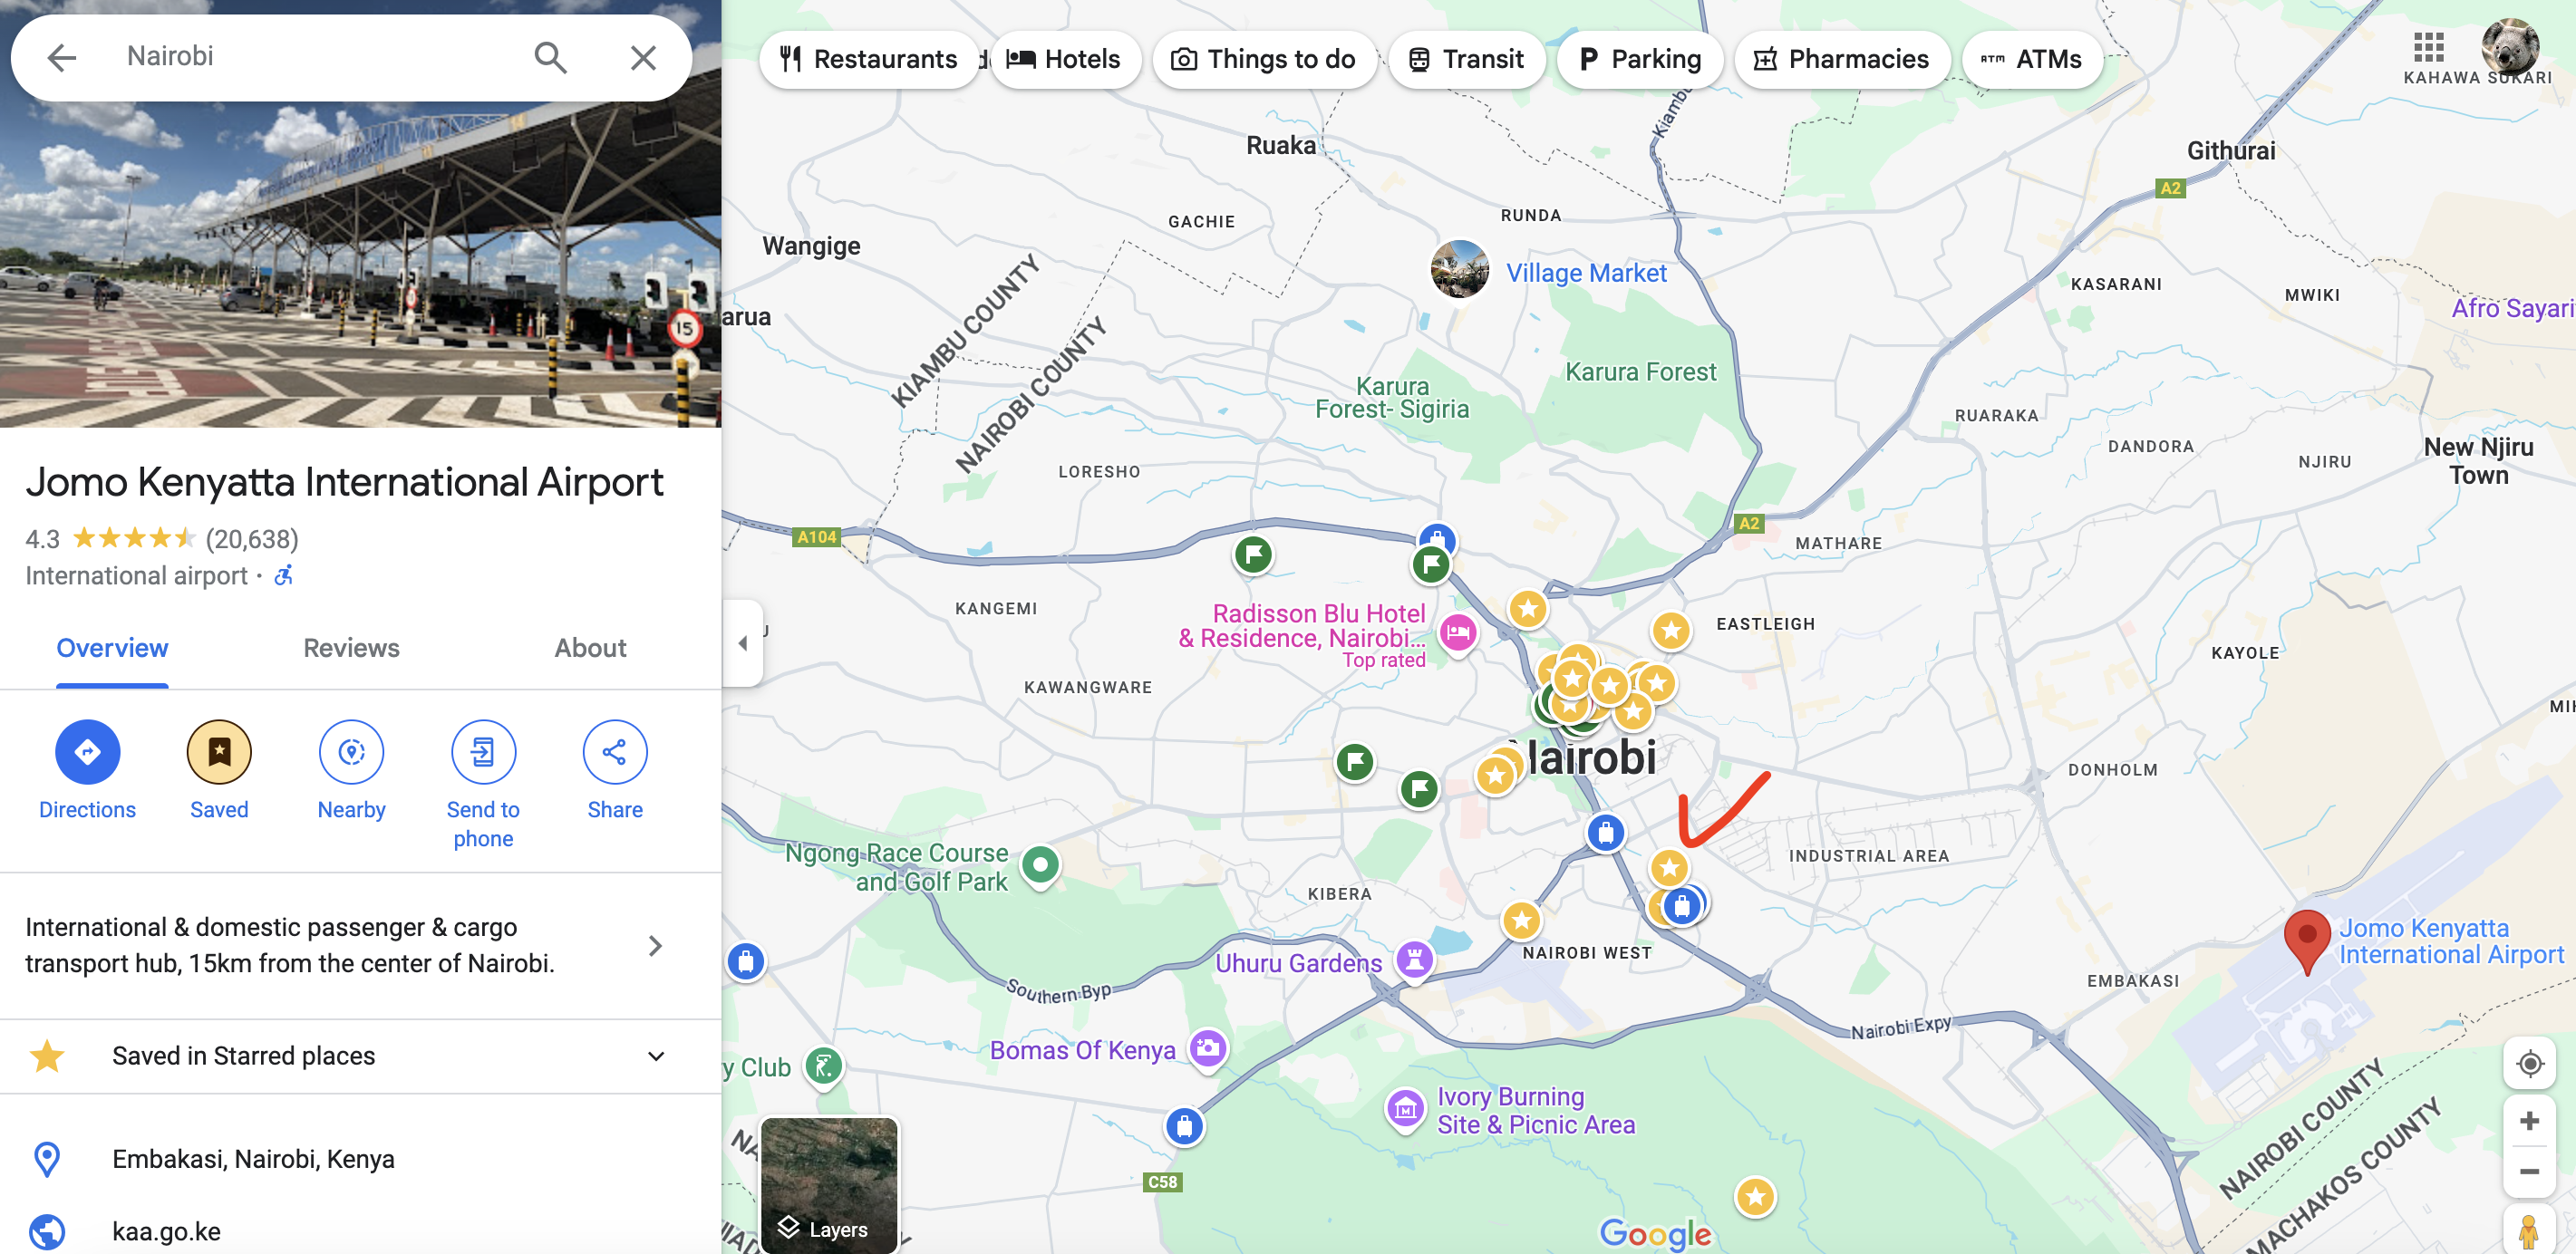Switch to the Reviews tab

tap(351, 648)
